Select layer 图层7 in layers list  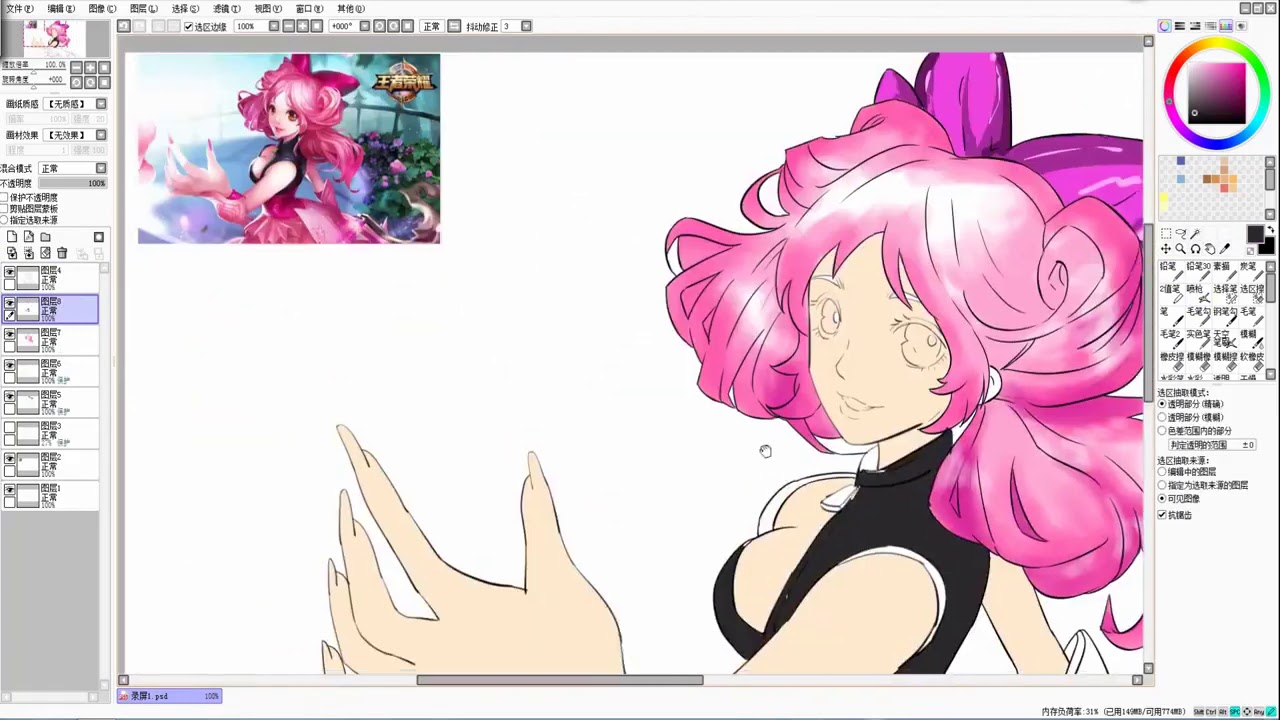(49, 340)
